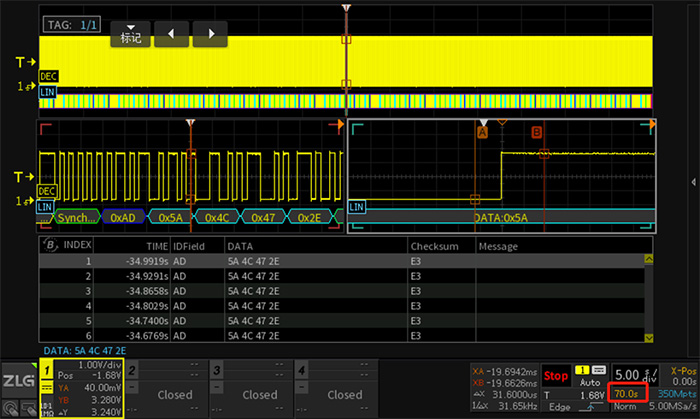Click the DEC label in overview waveform
This screenshot has width=700, height=419.
(47, 75)
